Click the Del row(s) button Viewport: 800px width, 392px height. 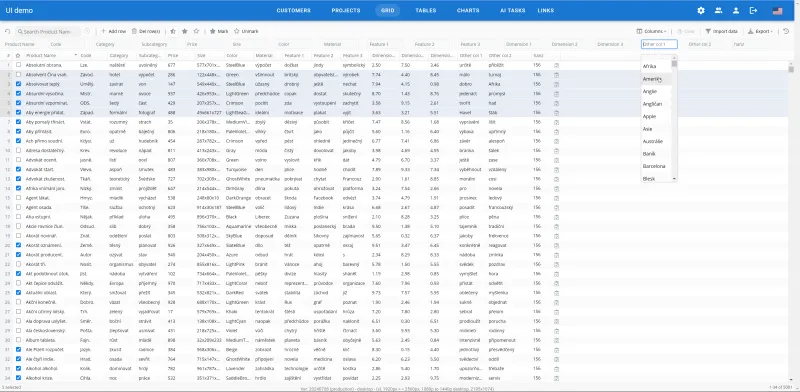click(x=146, y=31)
